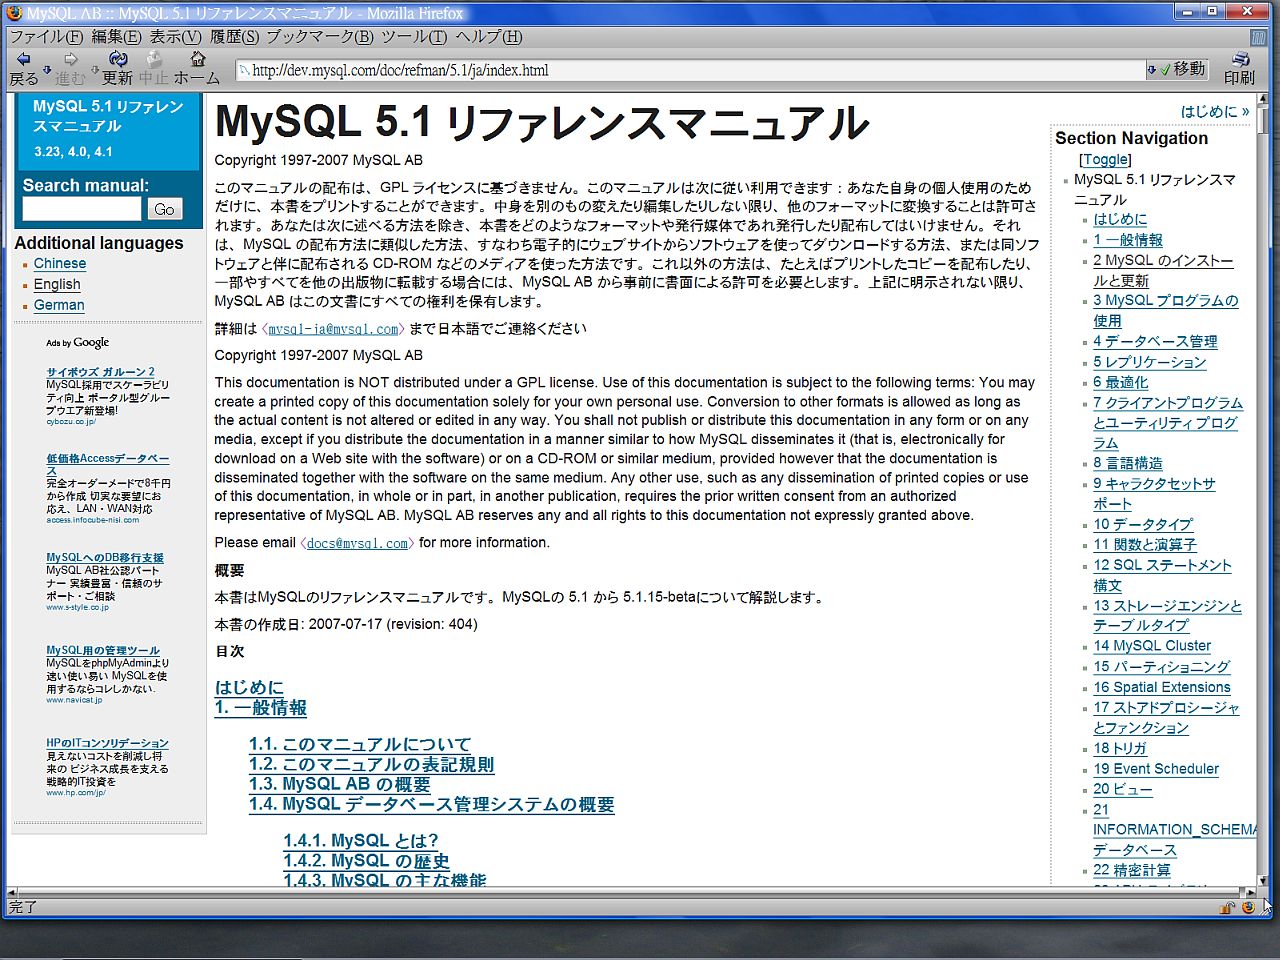The width and height of the screenshot is (1280, 960).
Task: Open sidebar link 6 最適化
Action: 1121,382
